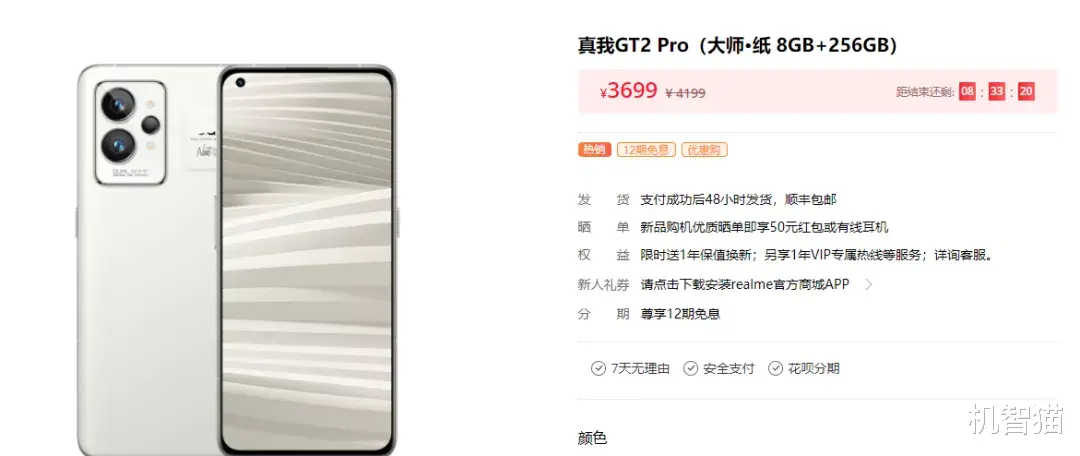This screenshot has width=1080, height=456.
Task: Click the countdown seconds box showing 20
Action: (x=1026, y=91)
